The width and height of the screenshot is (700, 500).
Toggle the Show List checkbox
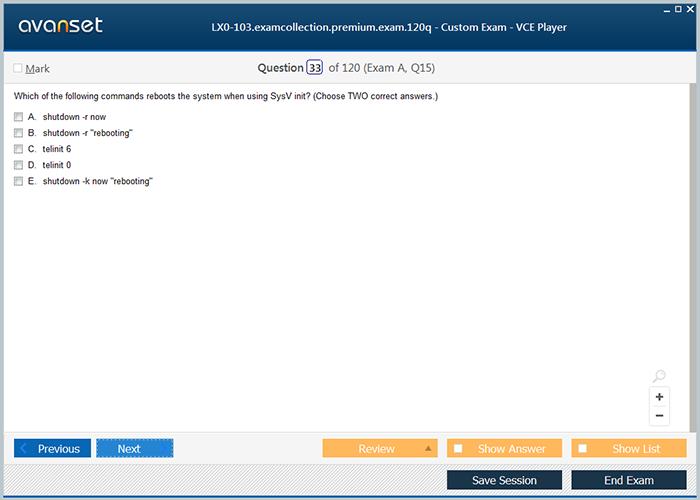pyautogui.click(x=583, y=449)
